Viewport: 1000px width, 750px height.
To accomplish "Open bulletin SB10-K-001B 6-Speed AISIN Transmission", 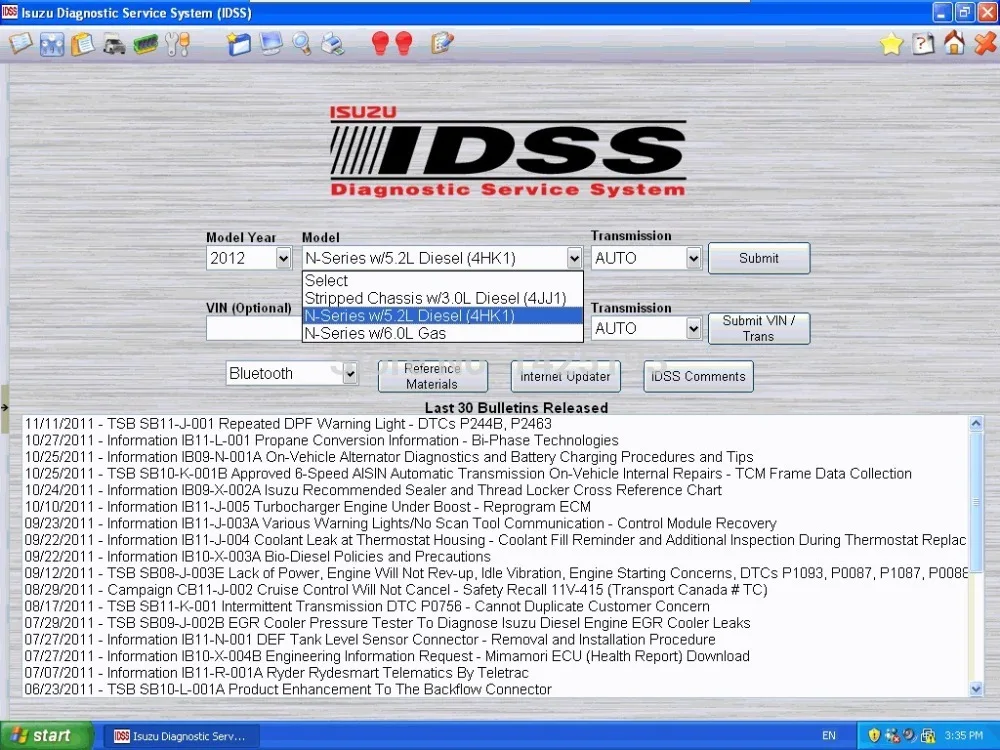I will coord(468,473).
